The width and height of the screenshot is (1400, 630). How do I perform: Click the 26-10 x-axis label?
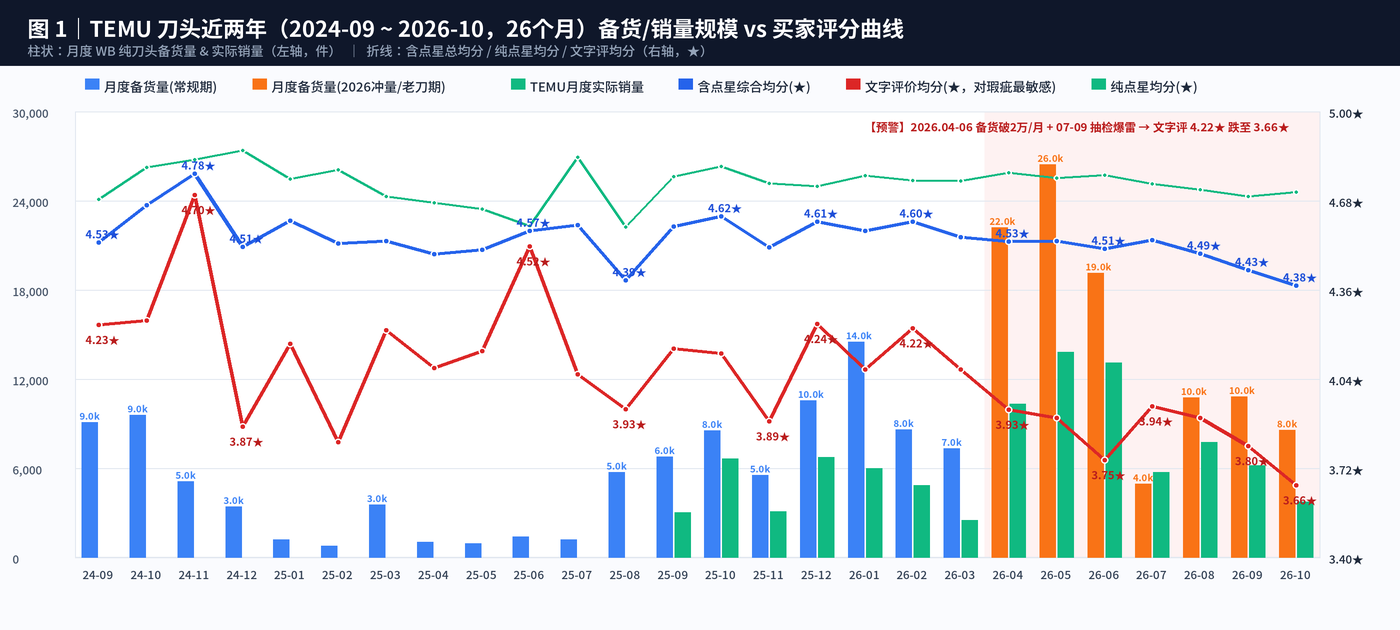tap(1296, 575)
